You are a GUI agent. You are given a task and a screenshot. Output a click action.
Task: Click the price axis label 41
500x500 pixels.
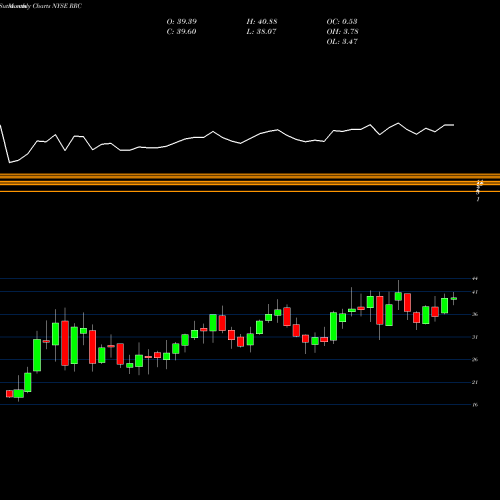click(x=475, y=292)
